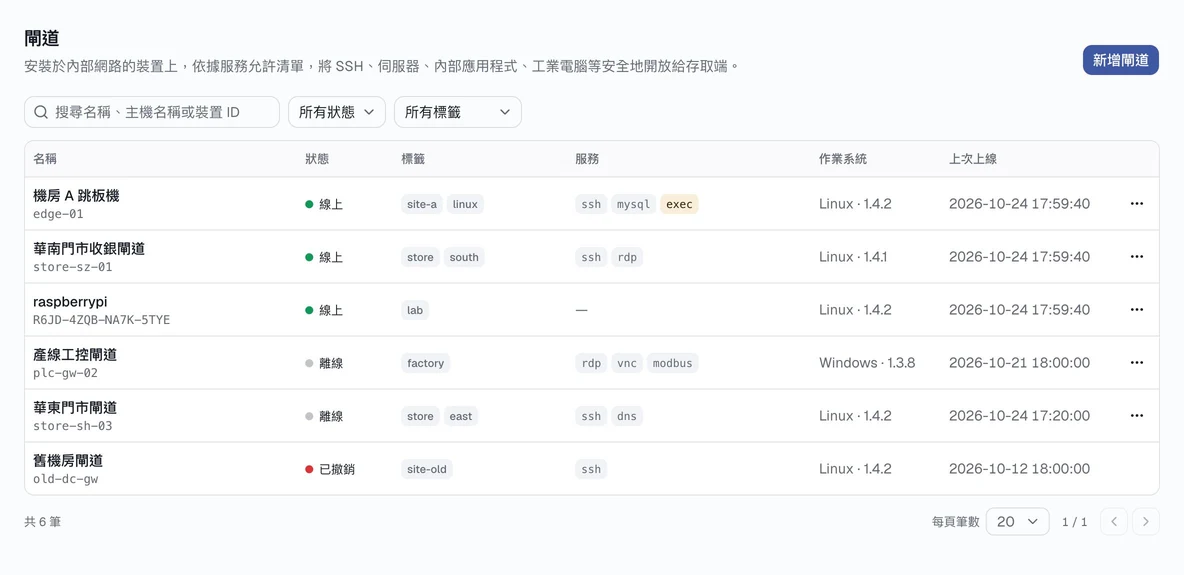The height and width of the screenshot is (575, 1184).
Task: Click the store-sz-01 hostname text
Action: click(x=72, y=267)
